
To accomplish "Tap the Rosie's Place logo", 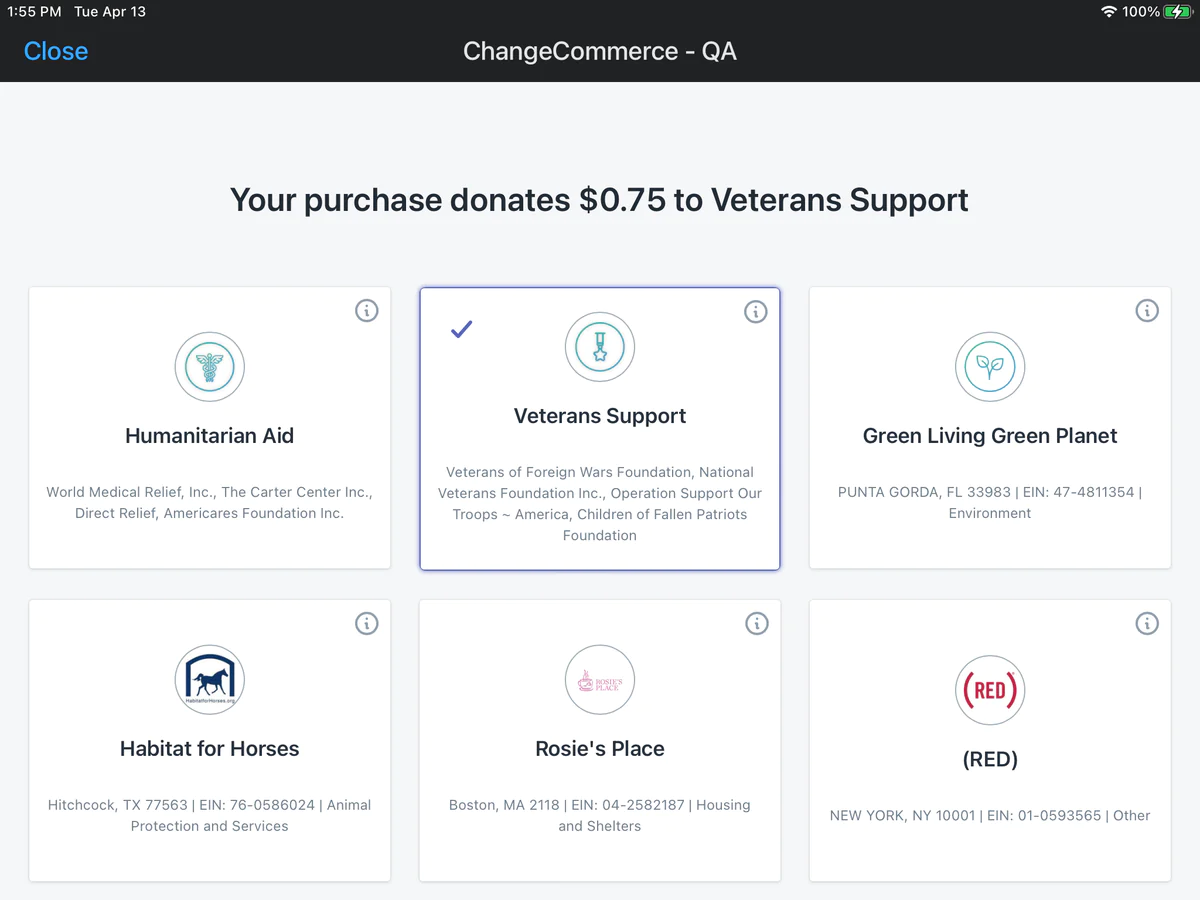I will (x=600, y=680).
